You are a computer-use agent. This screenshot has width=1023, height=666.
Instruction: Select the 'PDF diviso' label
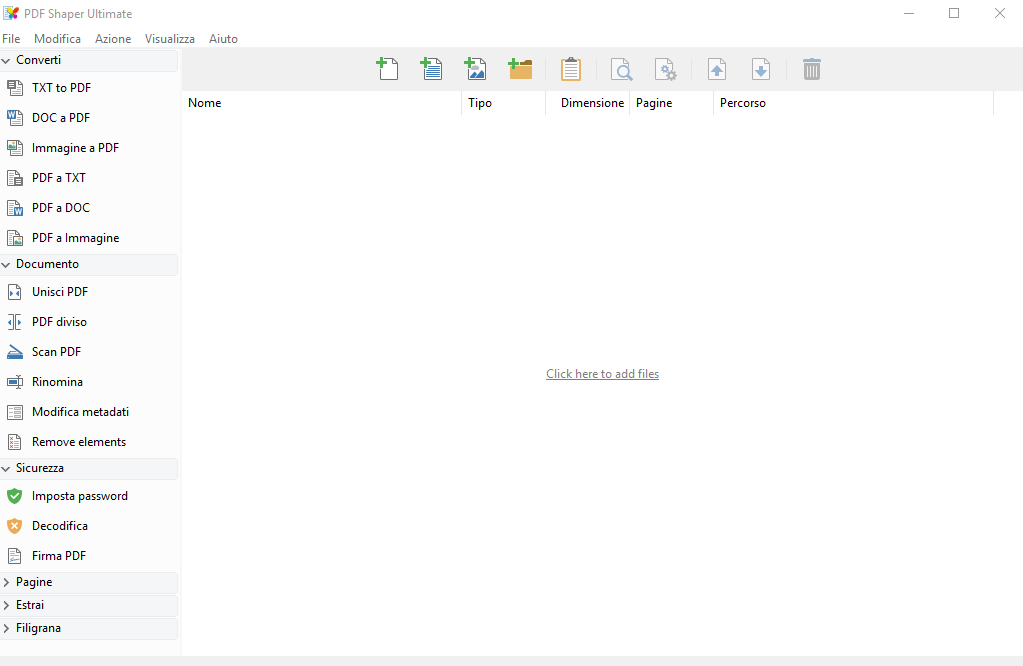(x=59, y=322)
